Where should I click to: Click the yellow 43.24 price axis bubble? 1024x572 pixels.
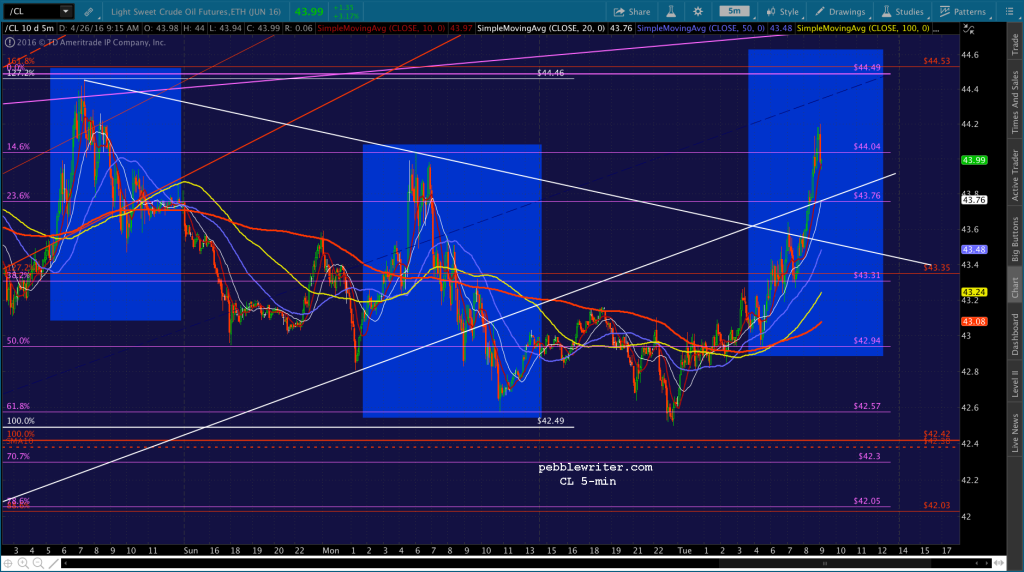tap(974, 292)
